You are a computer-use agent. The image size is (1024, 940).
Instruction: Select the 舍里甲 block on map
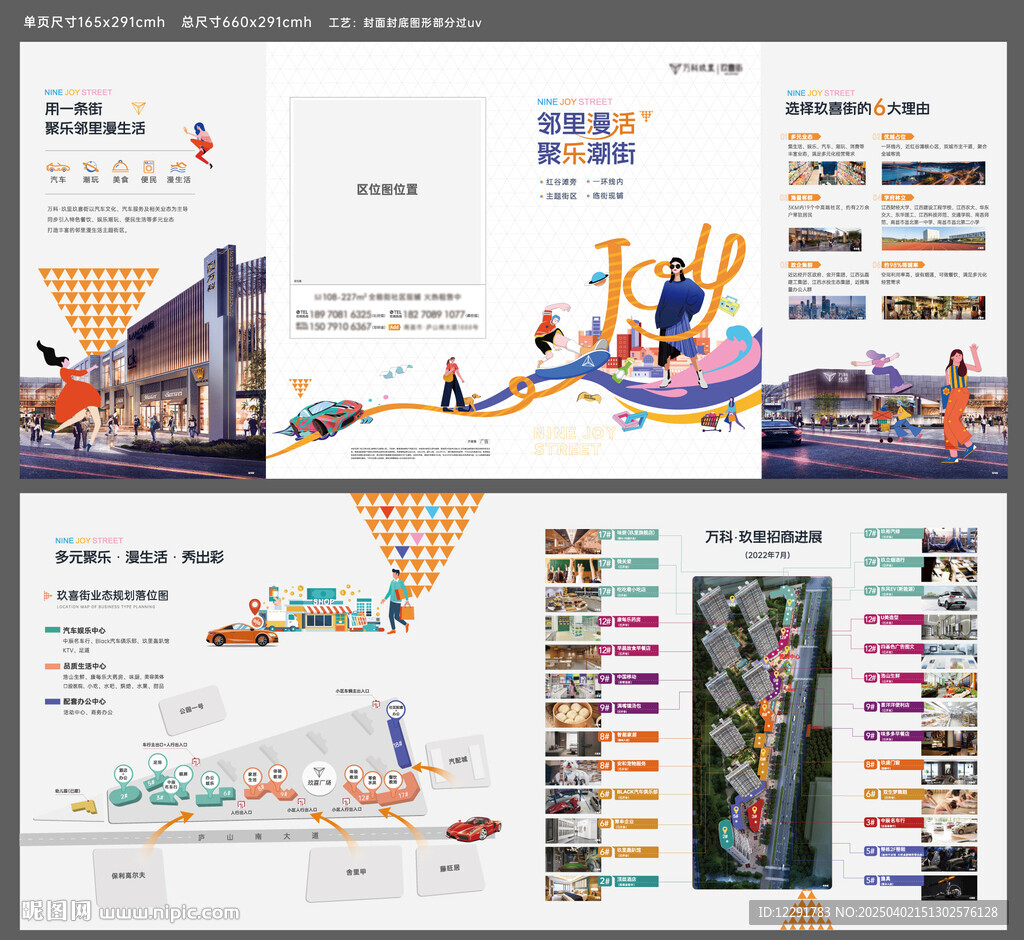pos(355,873)
